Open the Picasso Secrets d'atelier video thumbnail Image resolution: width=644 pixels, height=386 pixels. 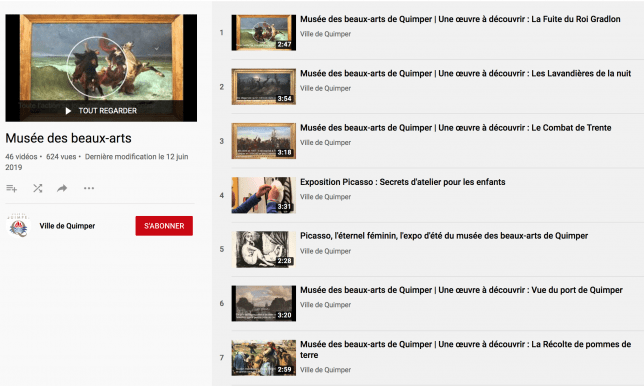point(264,195)
